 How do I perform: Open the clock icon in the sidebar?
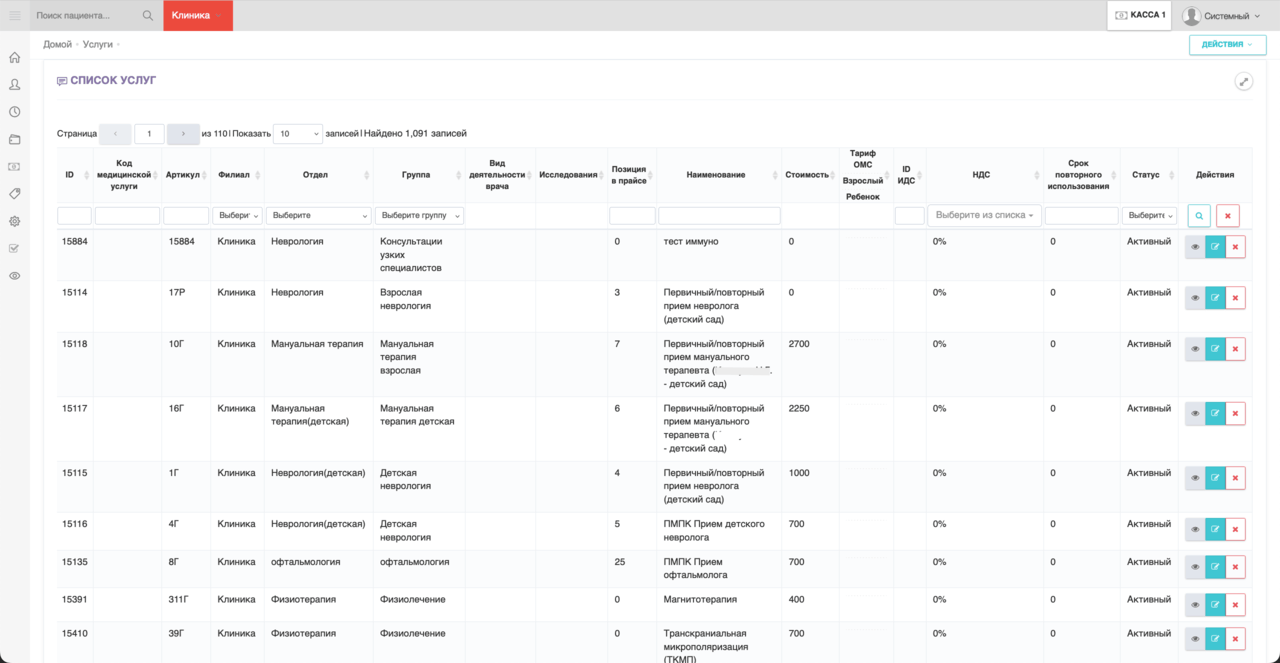point(14,112)
